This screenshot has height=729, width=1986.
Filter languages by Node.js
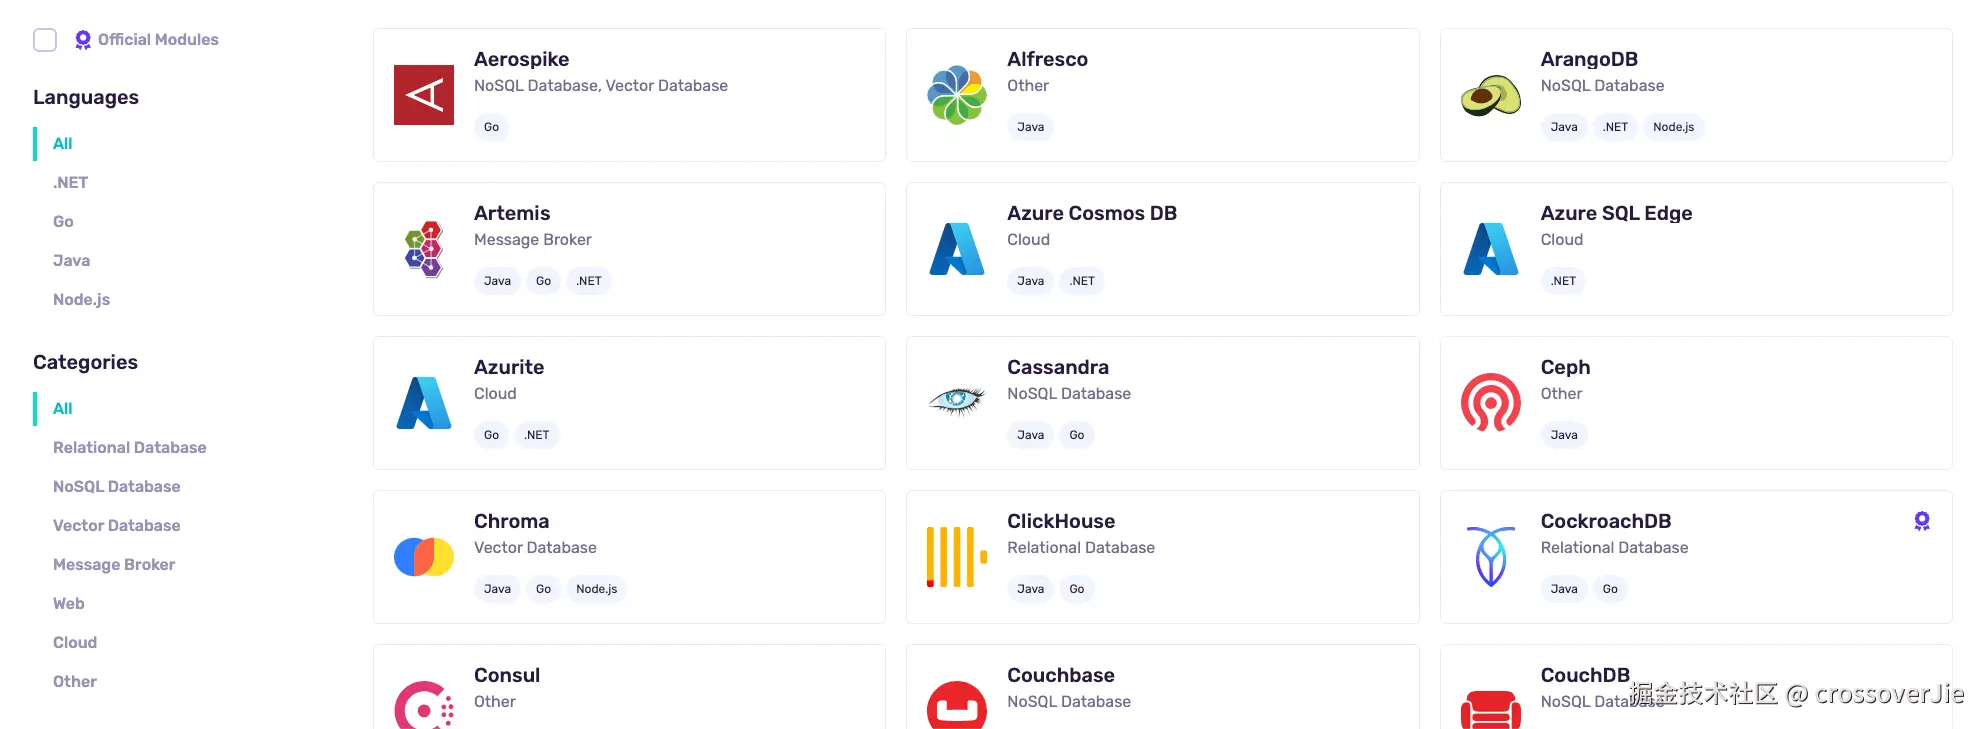(x=81, y=300)
